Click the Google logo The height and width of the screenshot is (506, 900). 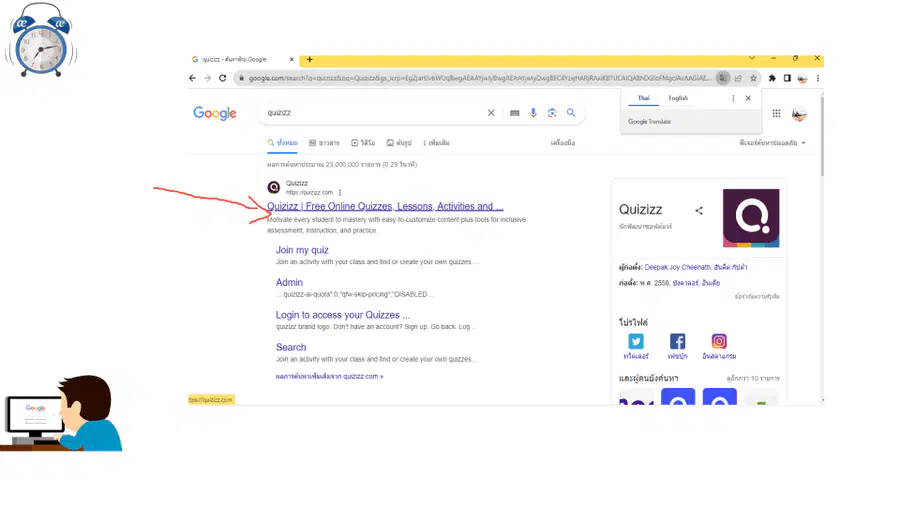[x=215, y=113]
